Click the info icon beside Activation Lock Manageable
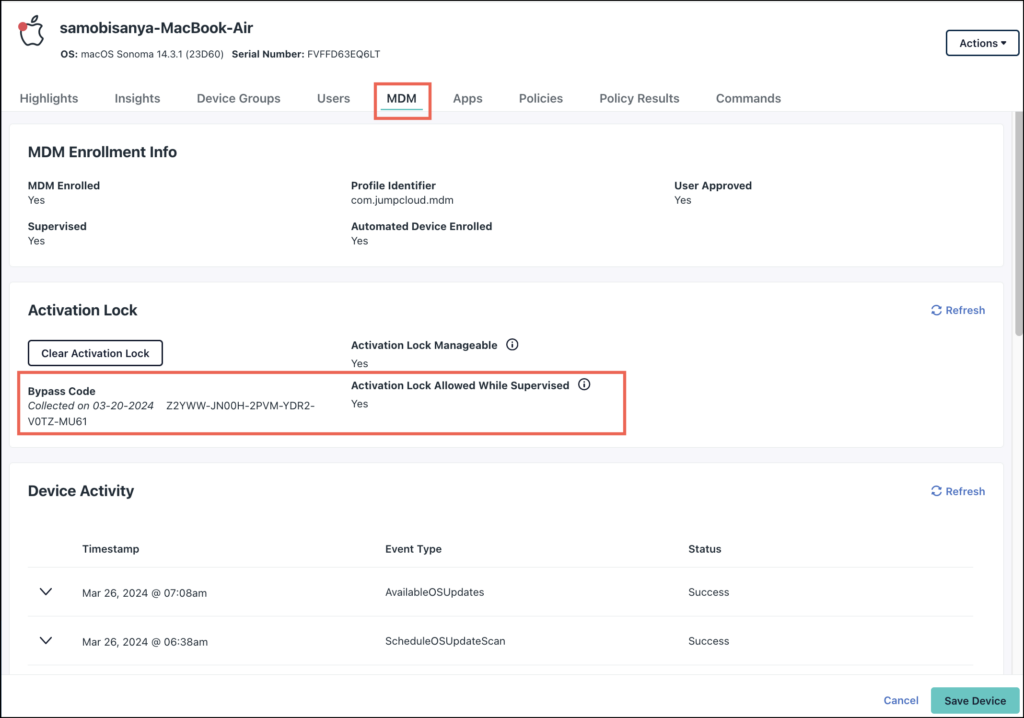 (512, 344)
